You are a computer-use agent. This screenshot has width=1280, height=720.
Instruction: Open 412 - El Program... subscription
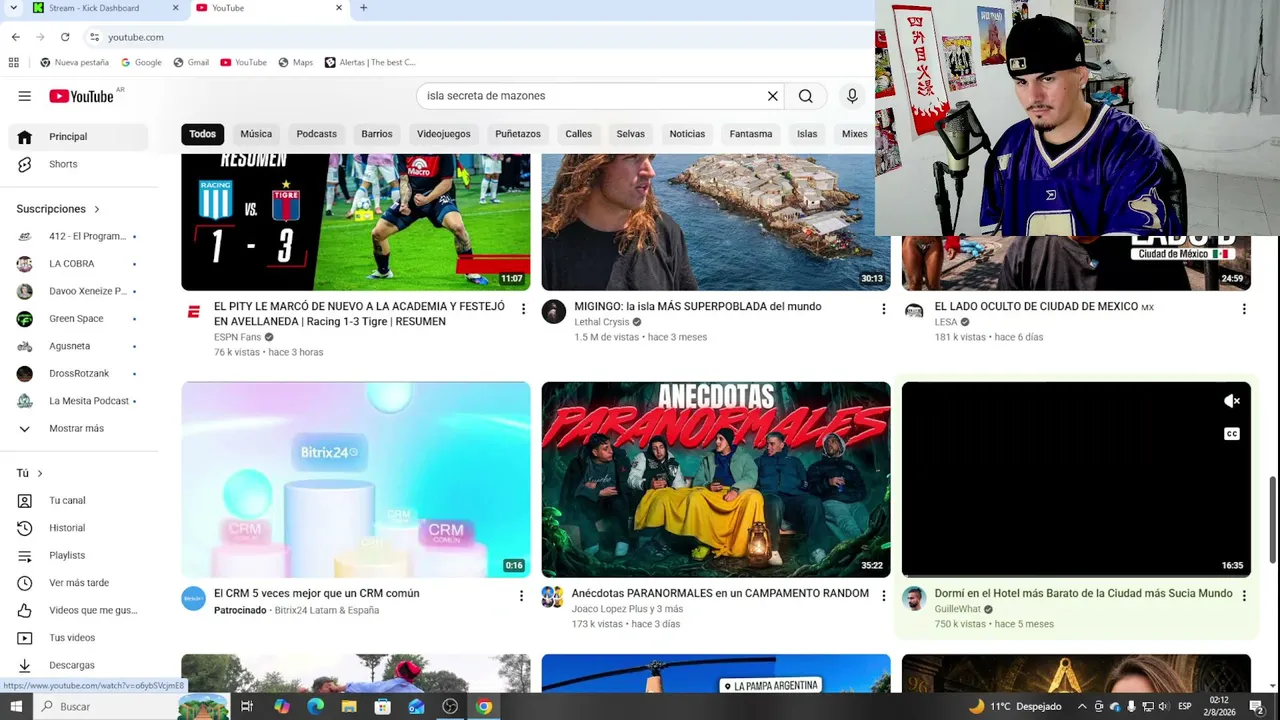pos(79,236)
